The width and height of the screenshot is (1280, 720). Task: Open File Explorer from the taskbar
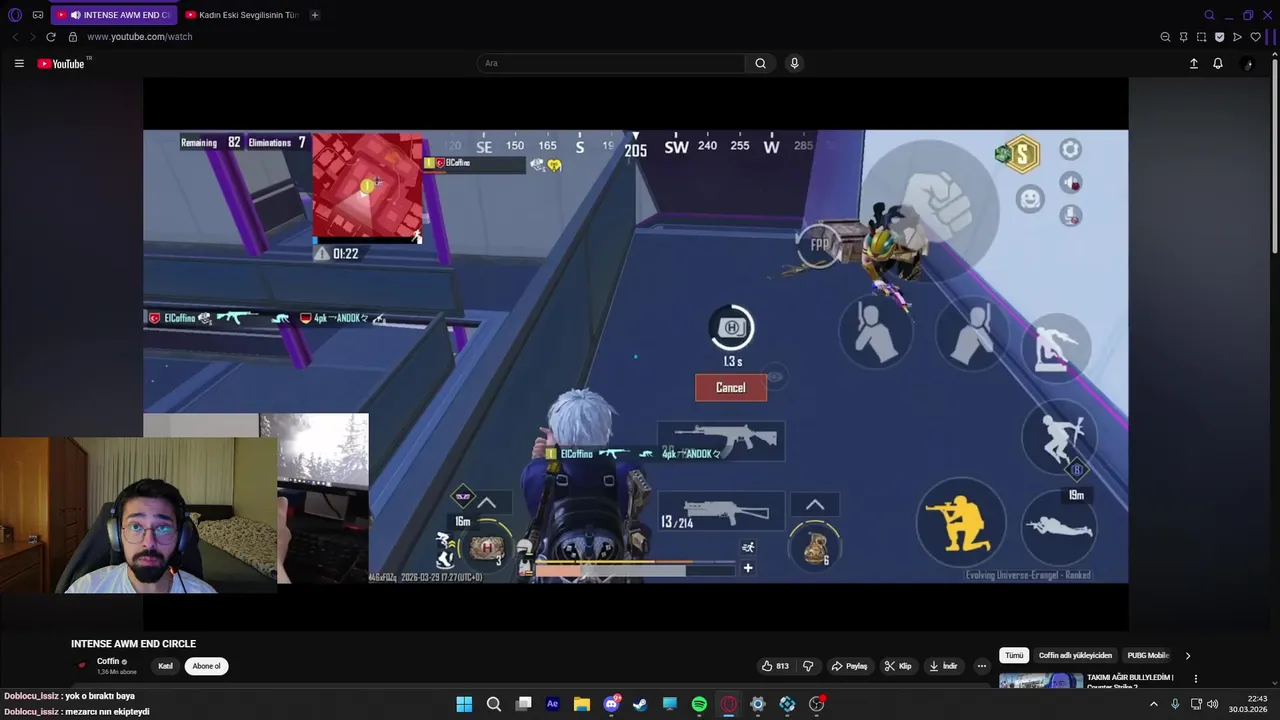pyautogui.click(x=581, y=704)
